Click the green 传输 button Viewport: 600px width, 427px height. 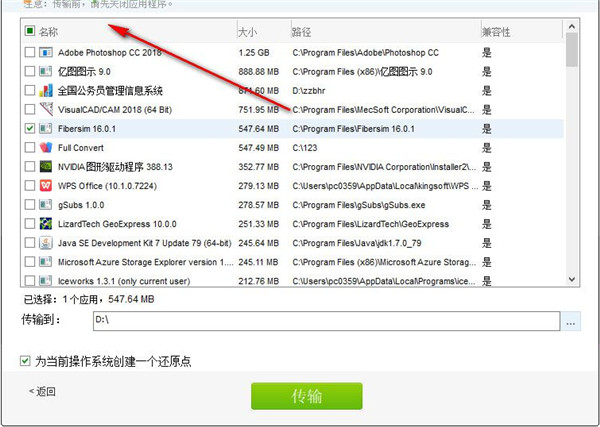tap(307, 396)
